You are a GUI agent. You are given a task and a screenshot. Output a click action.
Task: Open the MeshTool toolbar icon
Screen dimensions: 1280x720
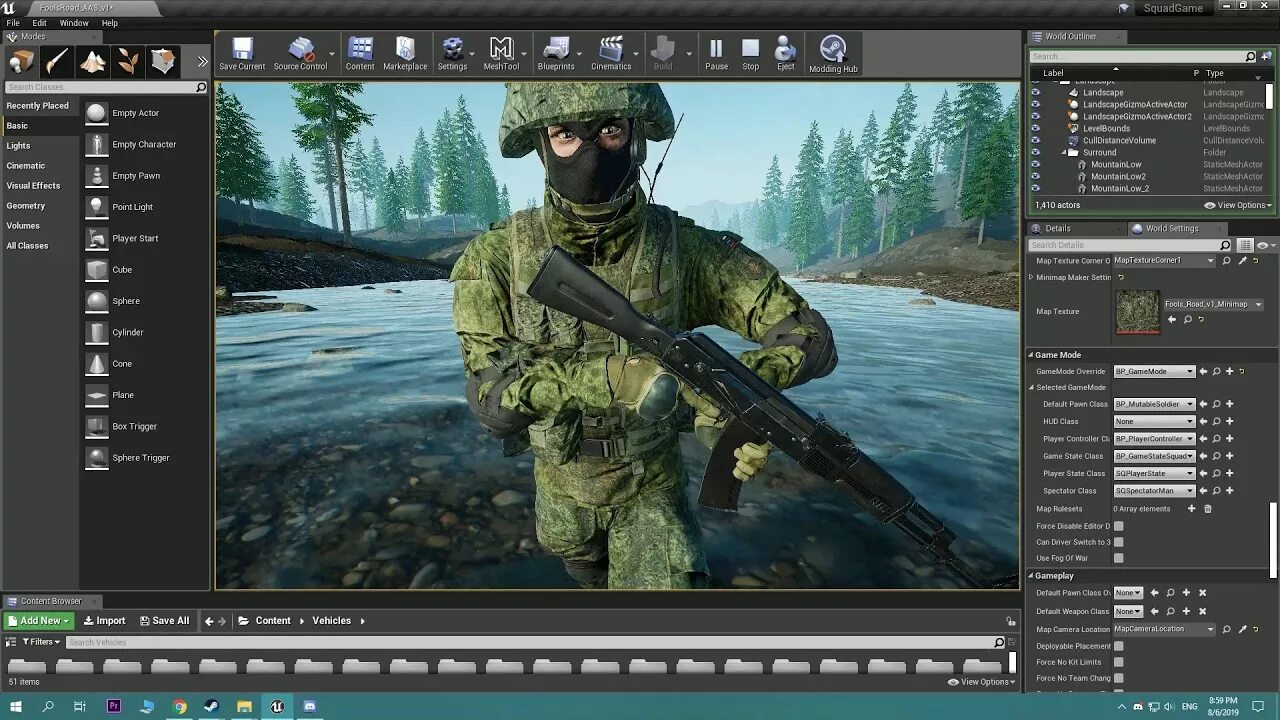point(501,54)
